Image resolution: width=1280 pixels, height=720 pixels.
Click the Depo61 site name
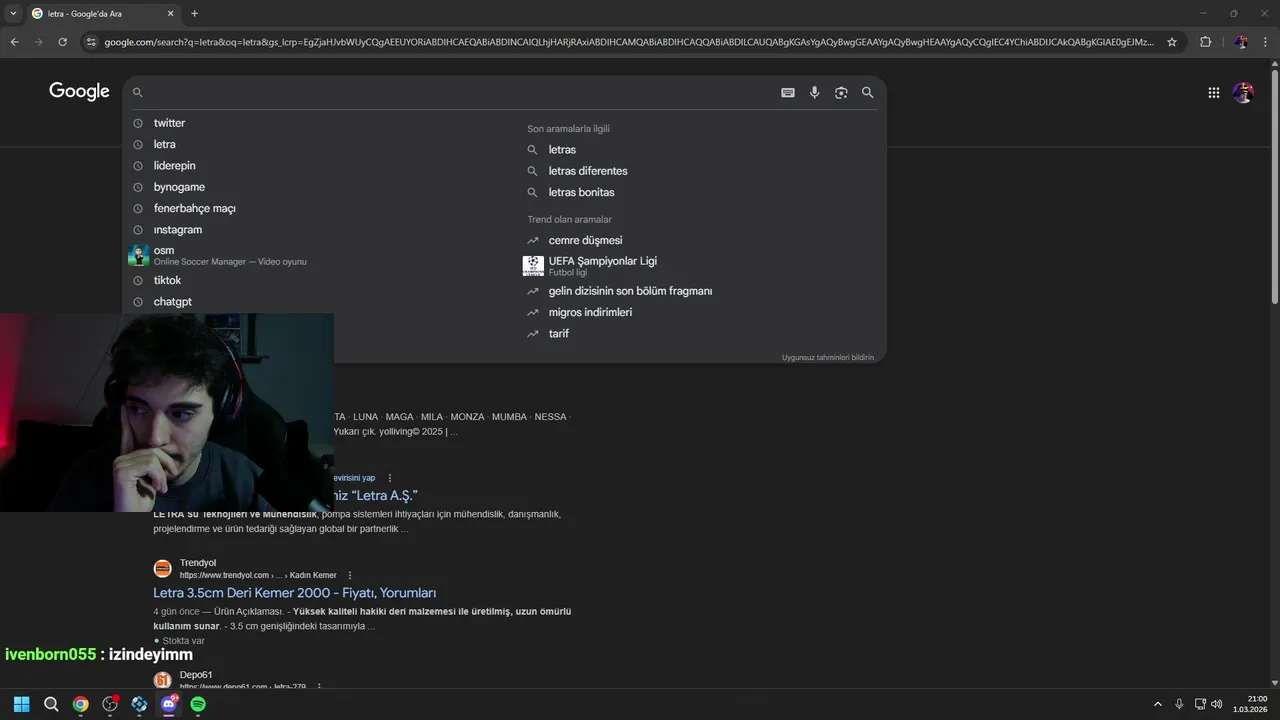pyautogui.click(x=196, y=675)
